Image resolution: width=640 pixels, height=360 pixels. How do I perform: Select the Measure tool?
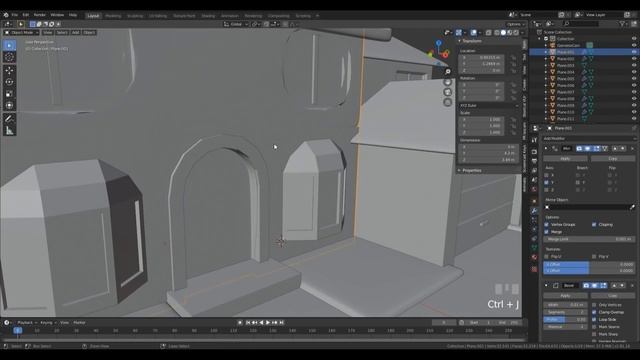[x=9, y=131]
